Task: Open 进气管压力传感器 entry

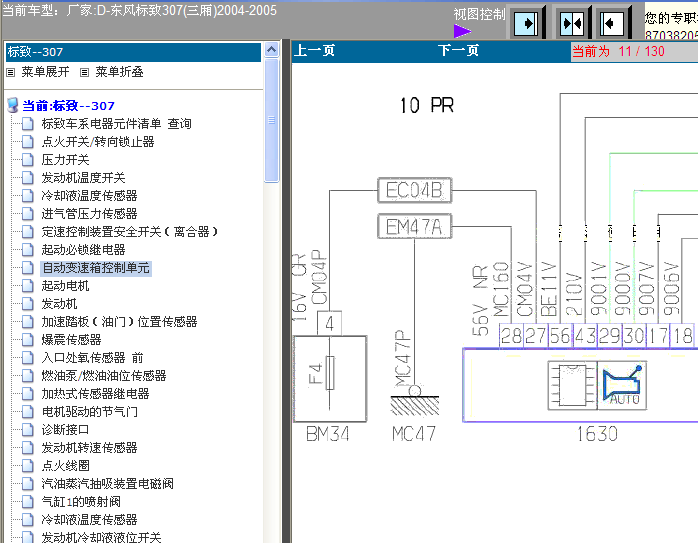Action: tap(89, 214)
